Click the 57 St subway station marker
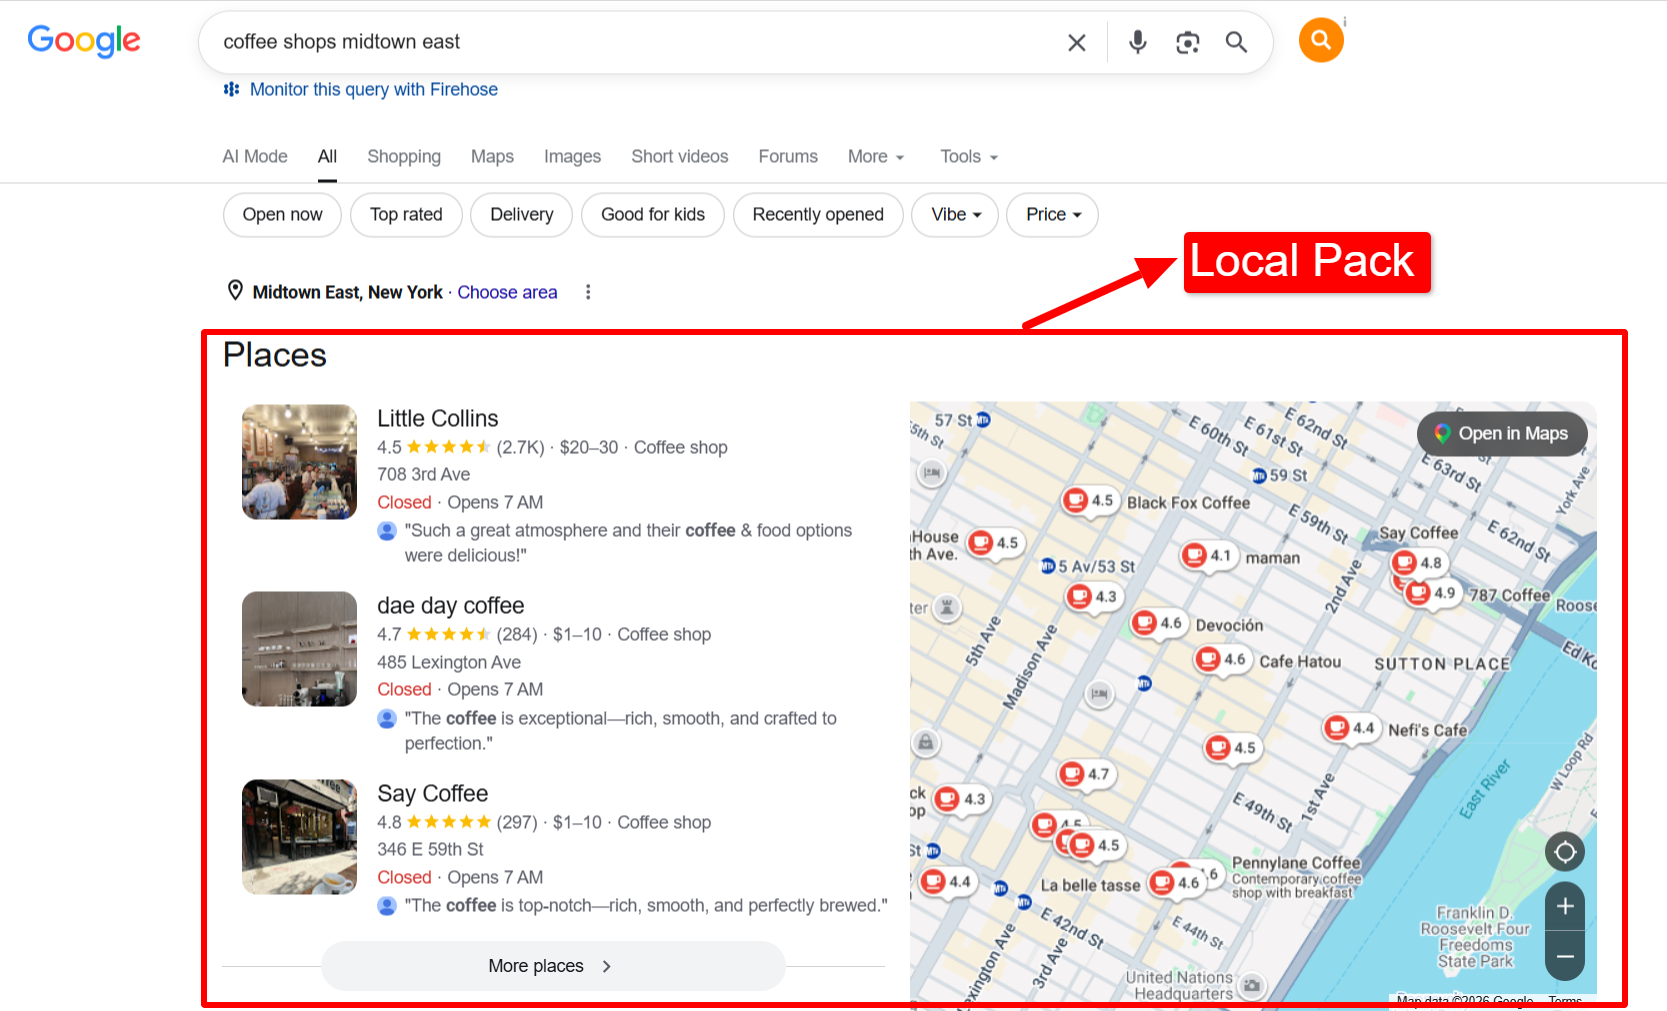This screenshot has height=1011, width=1667. (x=983, y=420)
